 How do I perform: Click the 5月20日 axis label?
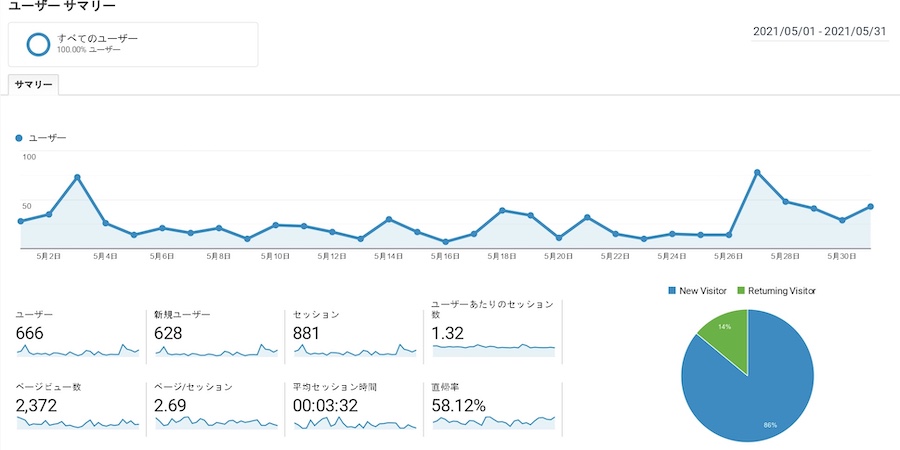[x=558, y=257]
